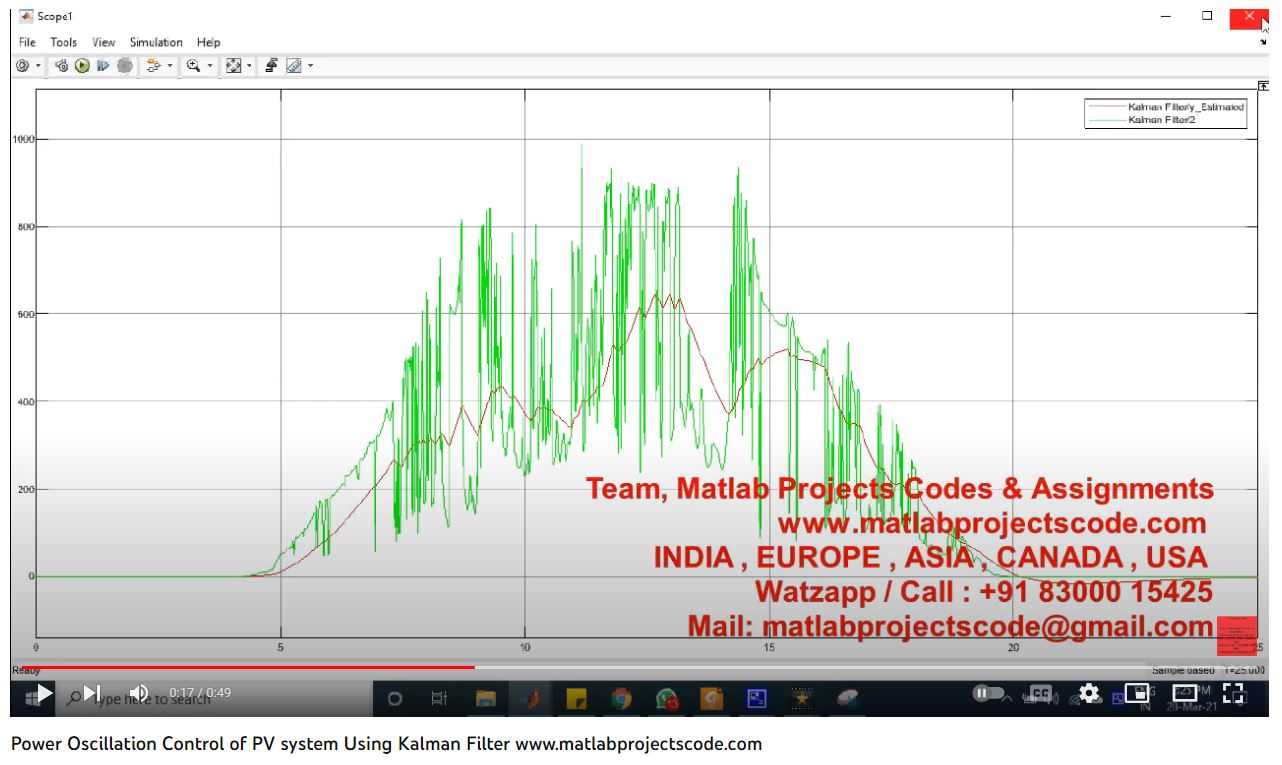1282x765 pixels.
Task: Skip to the next video
Action: point(92,692)
